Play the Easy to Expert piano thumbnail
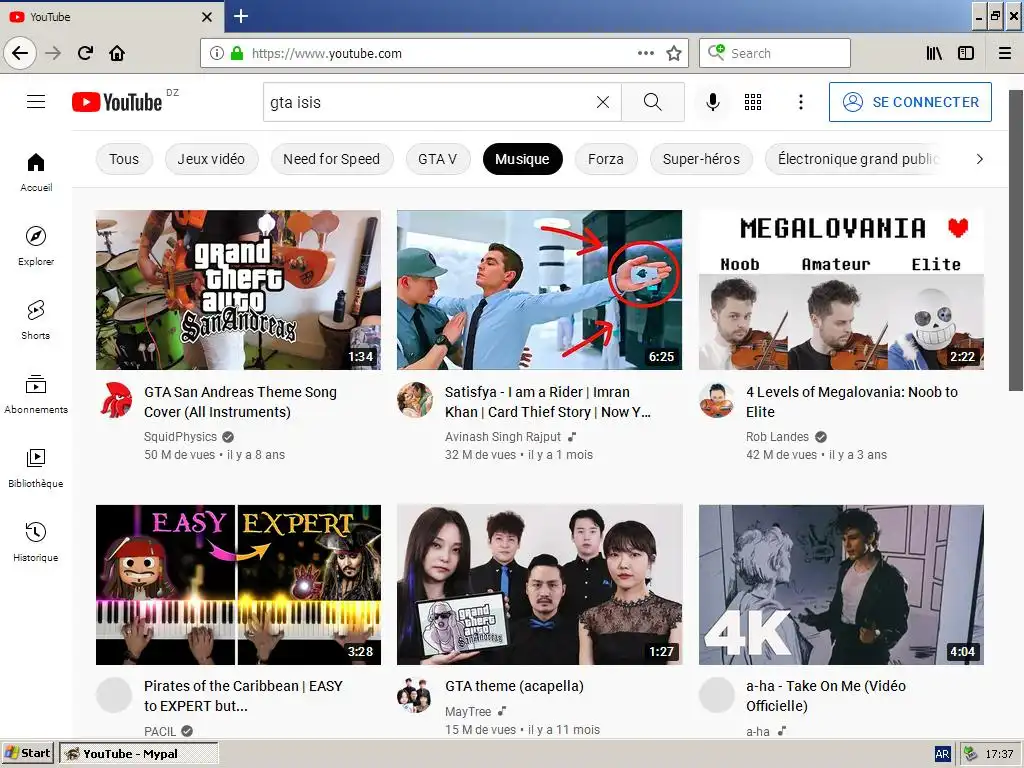This screenshot has height=768, width=1024. [x=238, y=584]
